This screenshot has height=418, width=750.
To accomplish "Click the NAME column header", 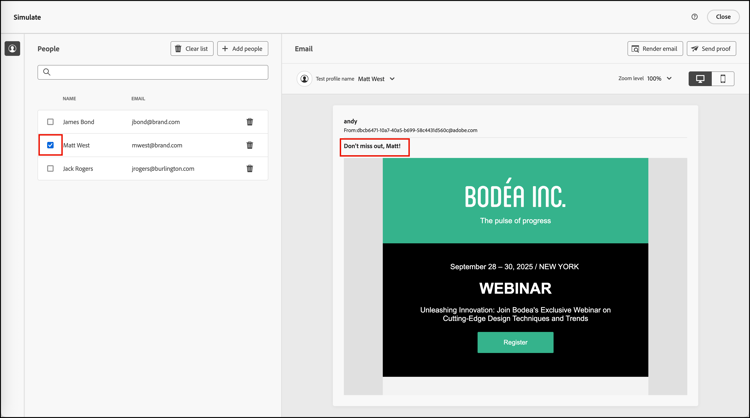I will pyautogui.click(x=69, y=99).
